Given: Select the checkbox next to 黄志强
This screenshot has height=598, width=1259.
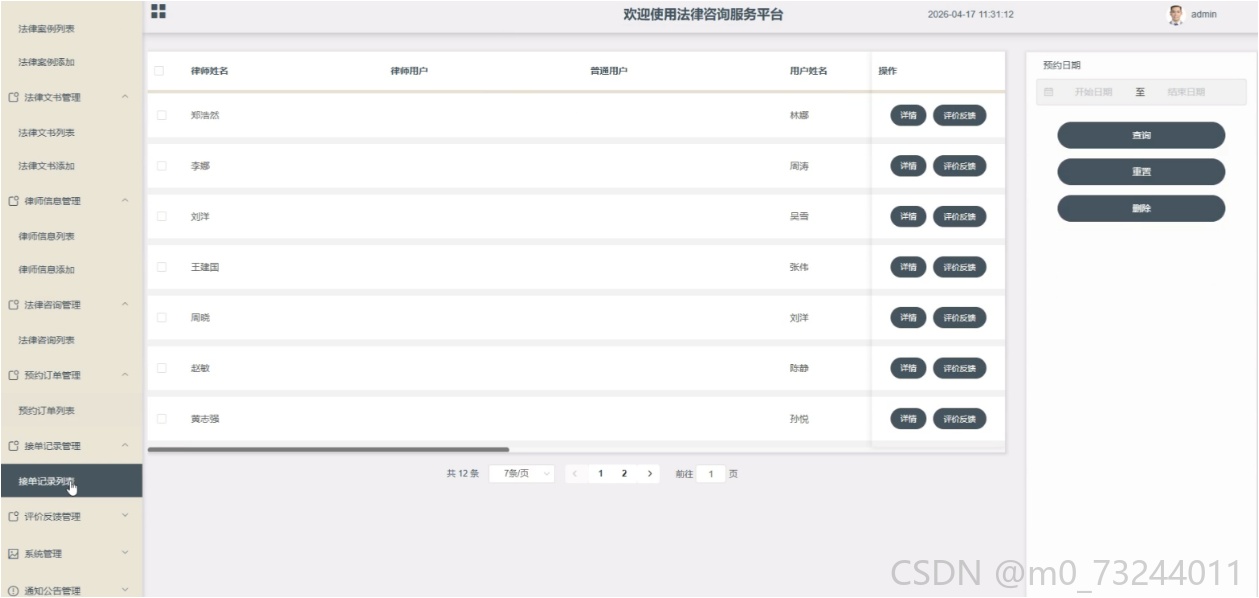Looking at the screenshot, I should (162, 419).
